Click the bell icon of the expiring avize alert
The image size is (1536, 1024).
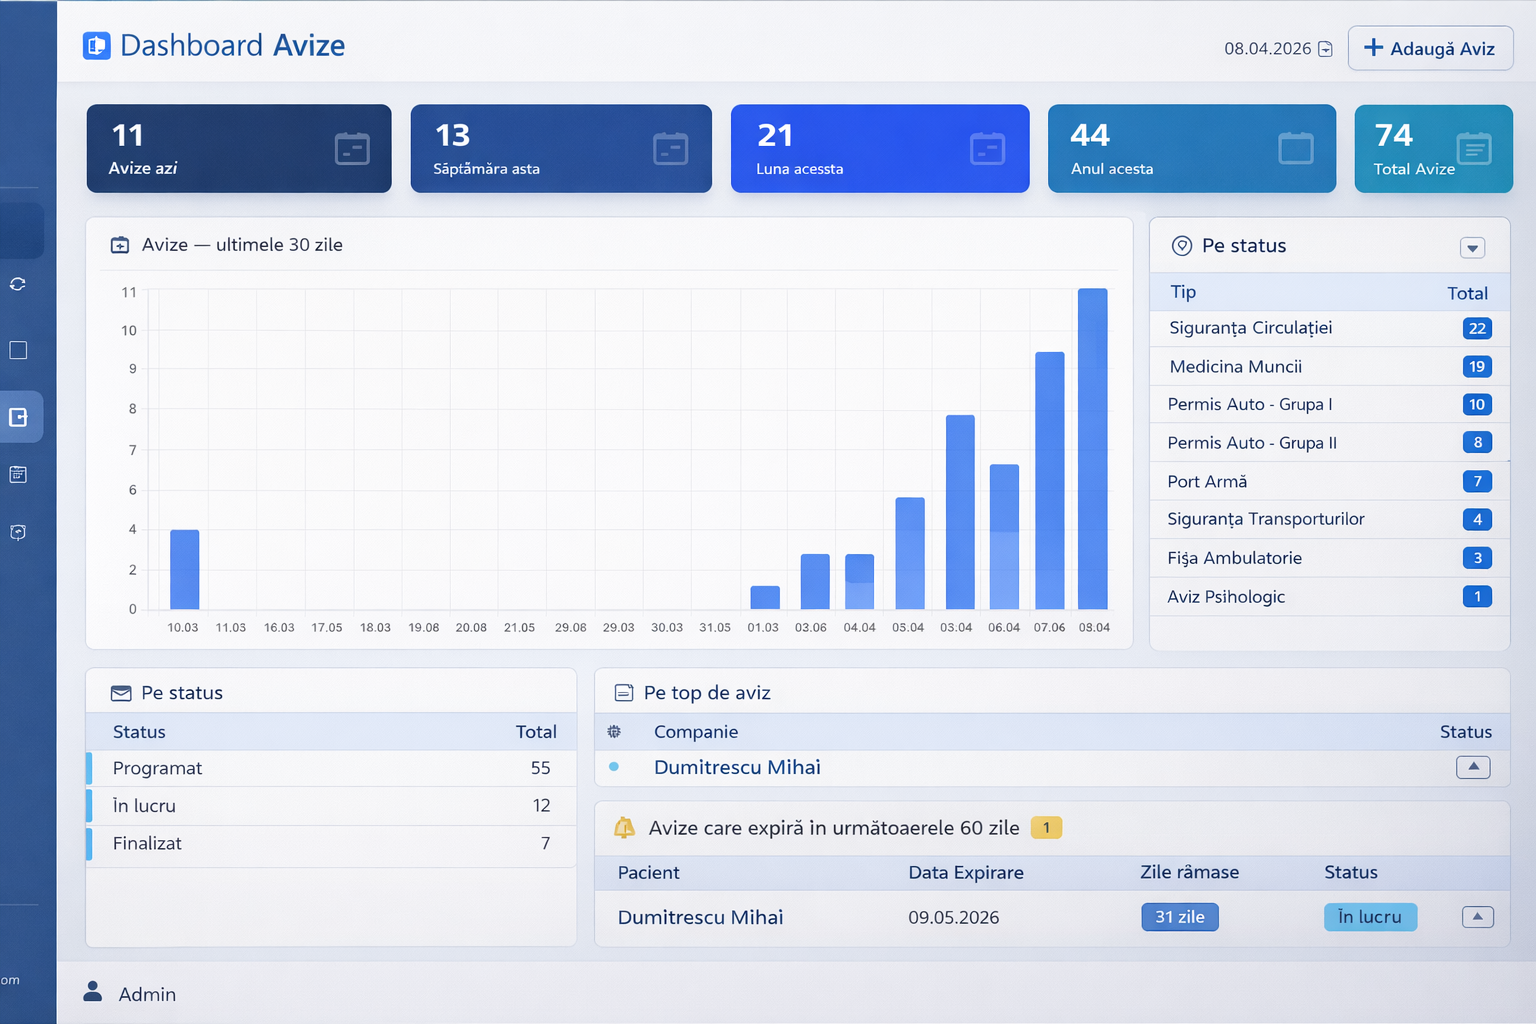pyautogui.click(x=625, y=827)
